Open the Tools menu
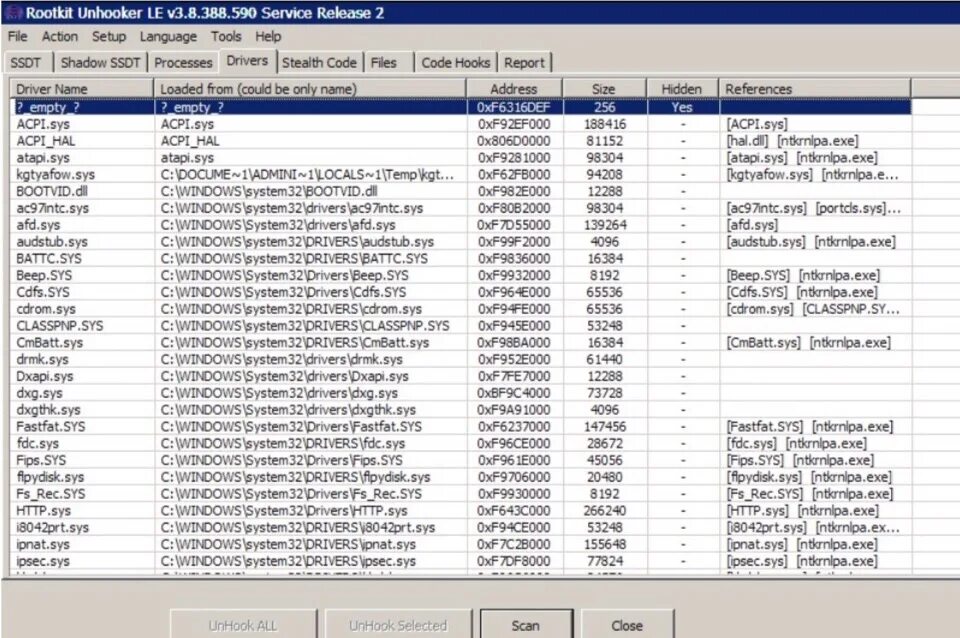The height and width of the screenshot is (638, 960). (226, 37)
